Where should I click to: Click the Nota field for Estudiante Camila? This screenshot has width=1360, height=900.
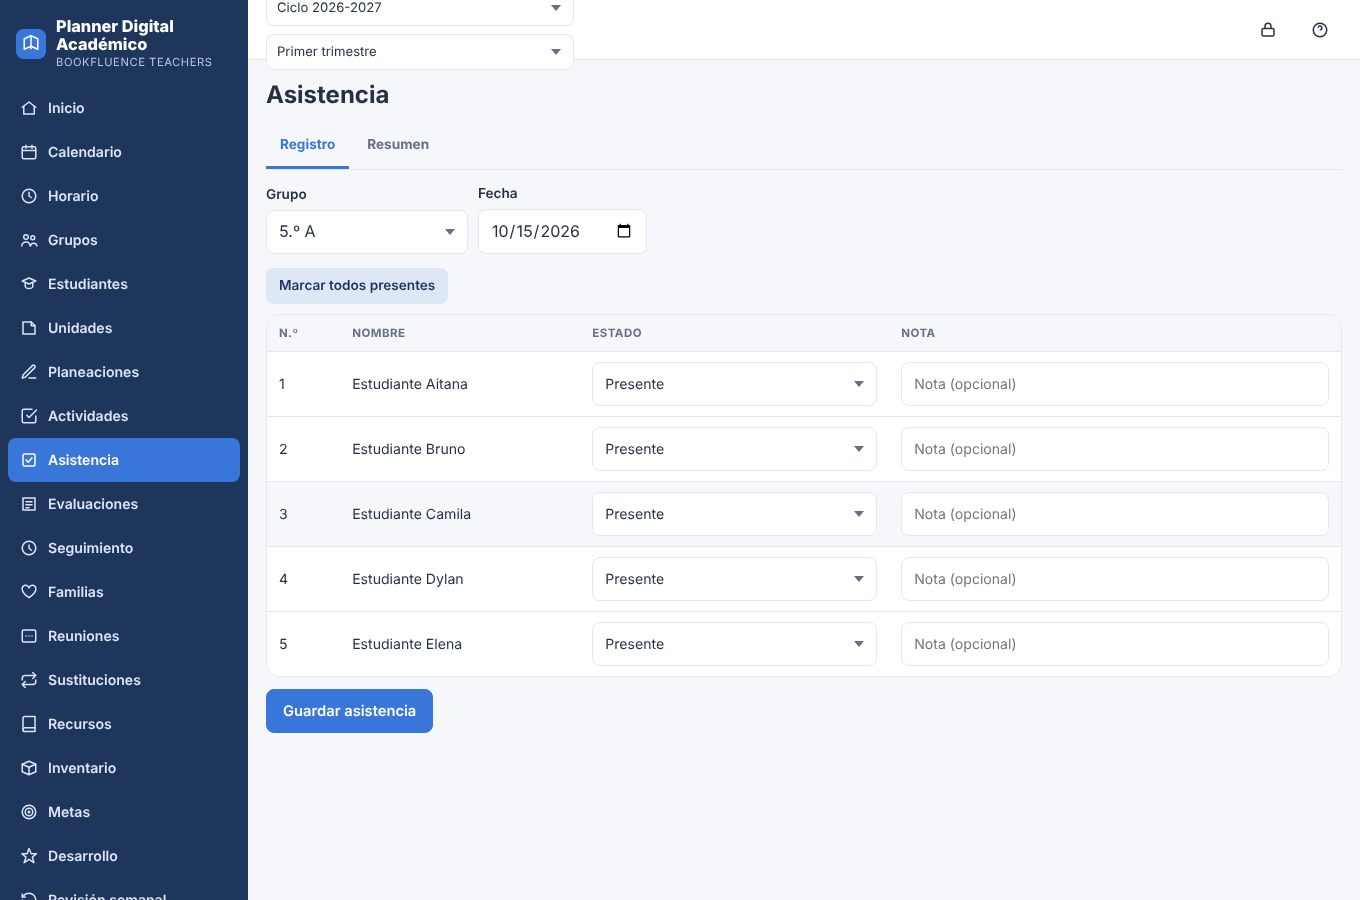click(x=1115, y=514)
